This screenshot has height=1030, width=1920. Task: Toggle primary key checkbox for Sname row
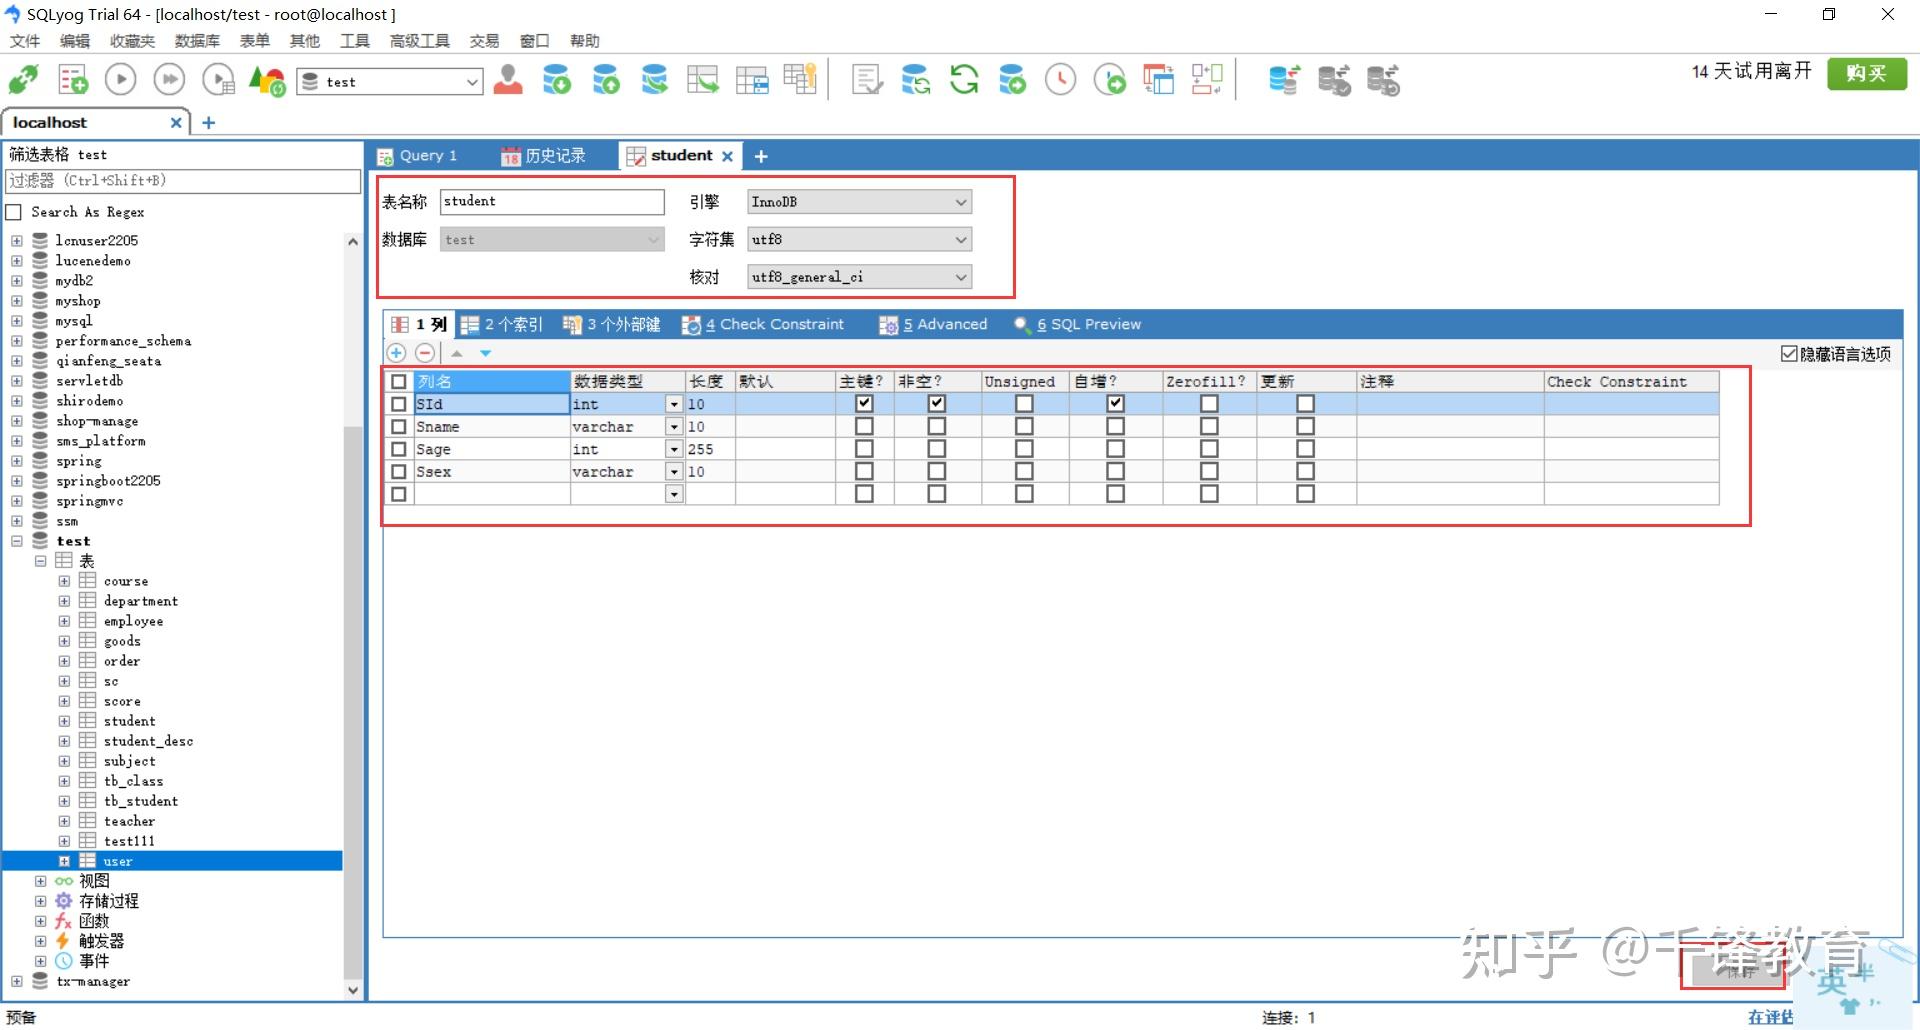864,427
